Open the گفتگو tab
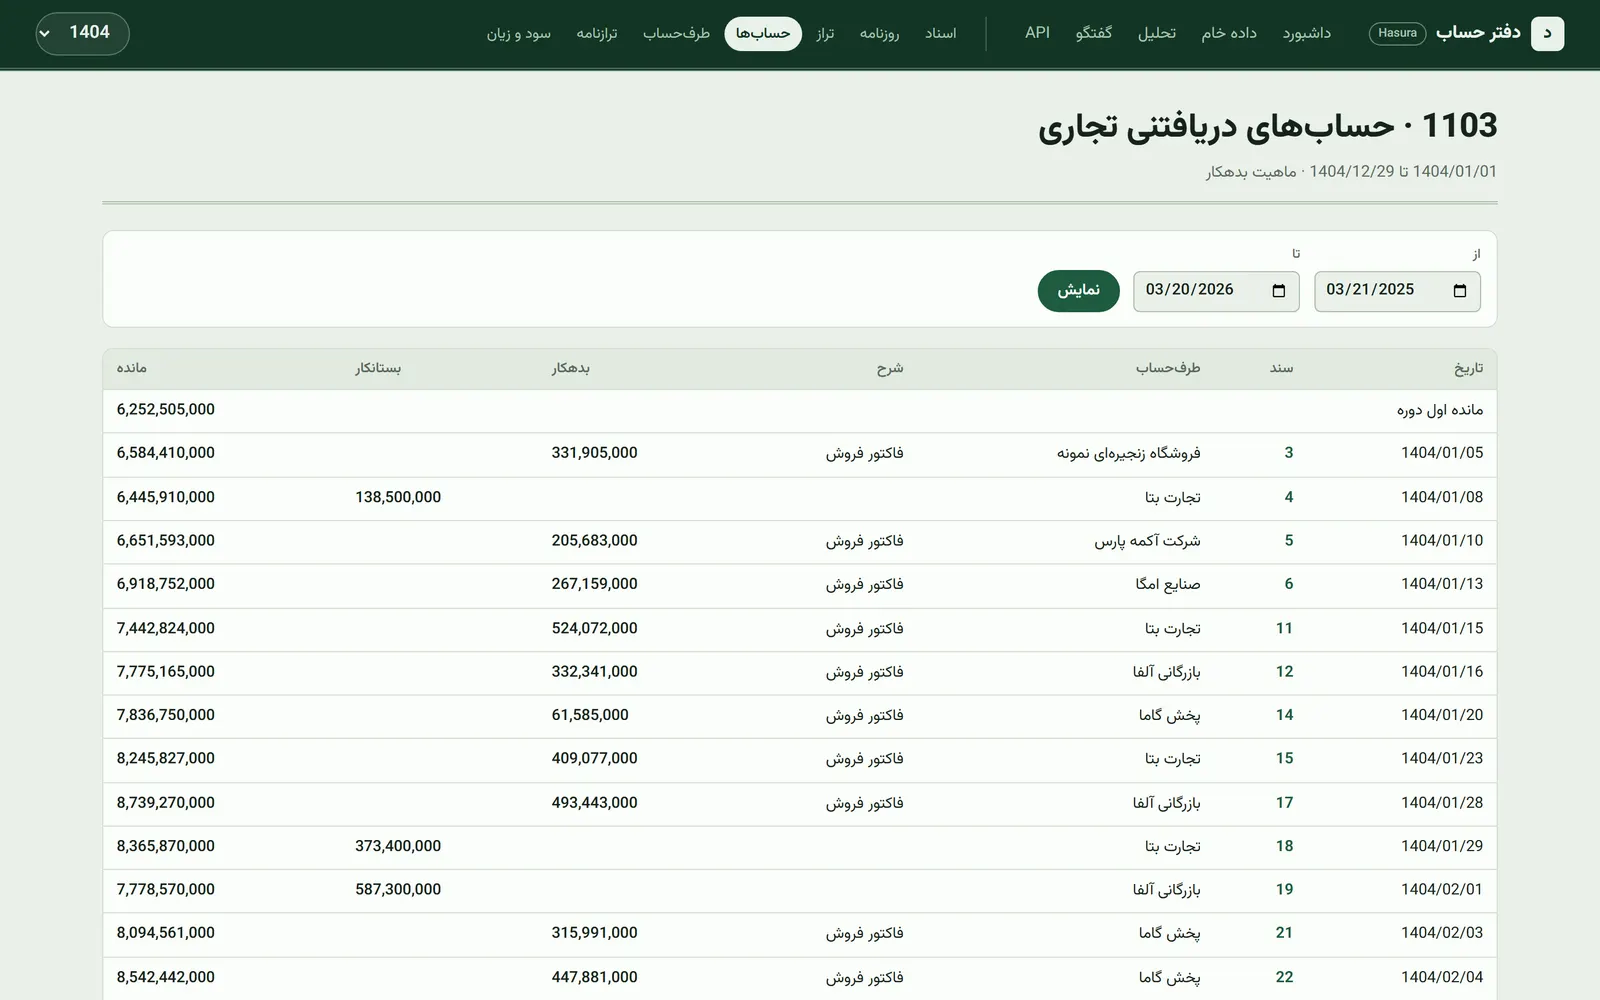Image resolution: width=1600 pixels, height=1000 pixels. [x=1093, y=33]
